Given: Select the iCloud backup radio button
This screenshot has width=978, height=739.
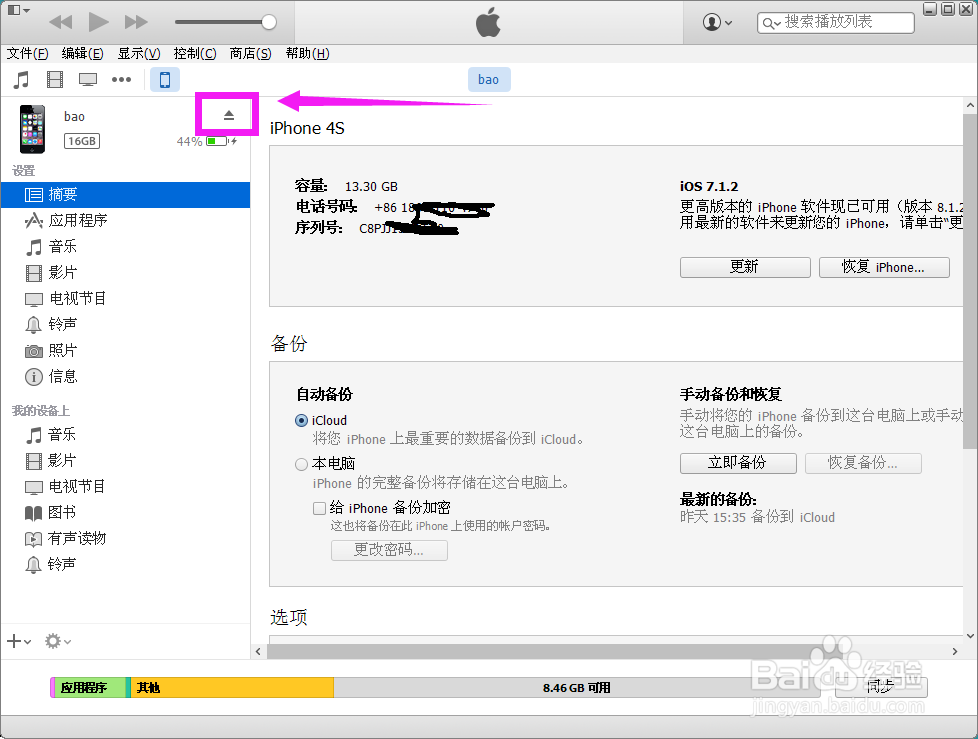Looking at the screenshot, I should coord(301,421).
